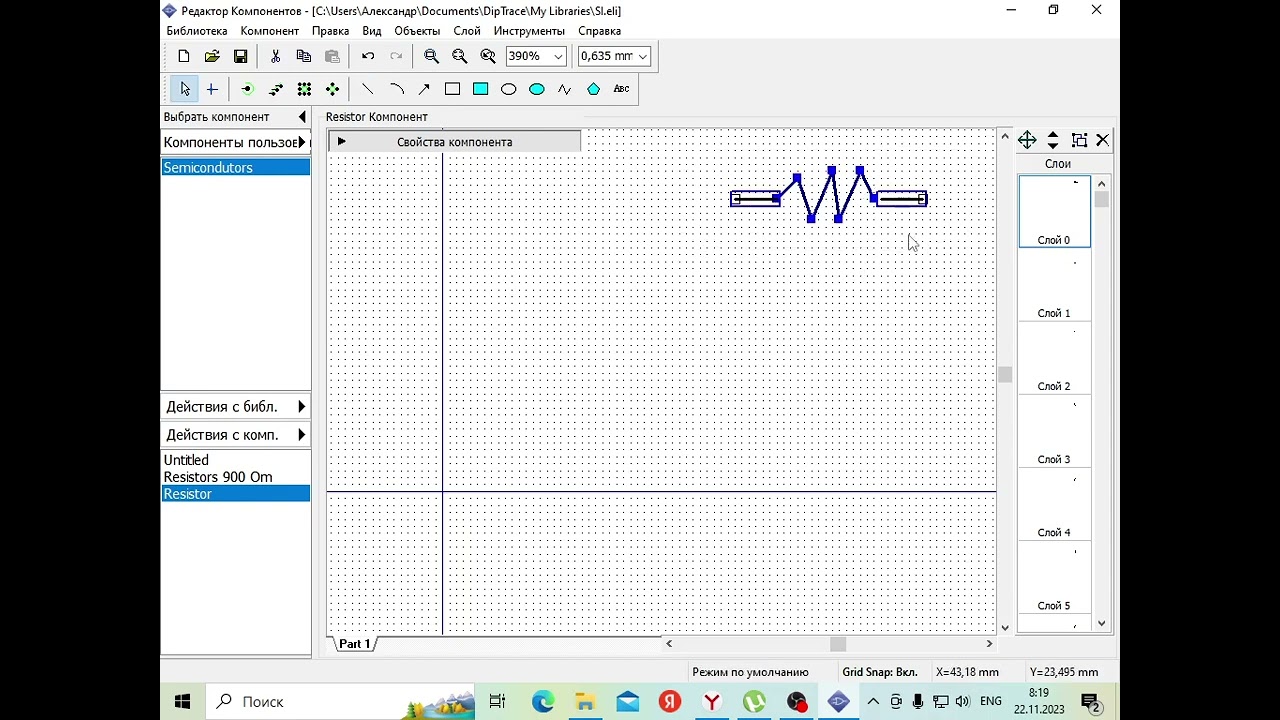Select the filled cyan Rectangle tool
The width and height of the screenshot is (1280, 720).
point(480,89)
